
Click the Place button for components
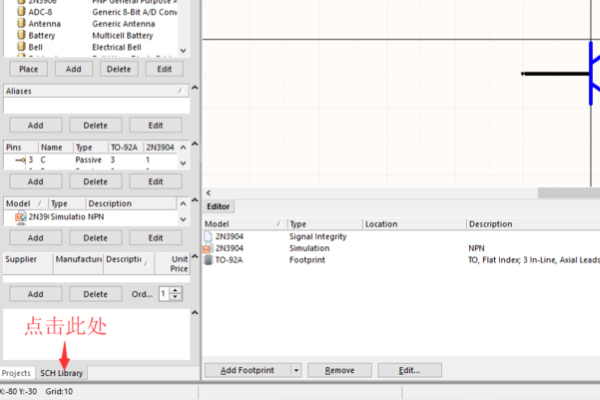point(28,69)
